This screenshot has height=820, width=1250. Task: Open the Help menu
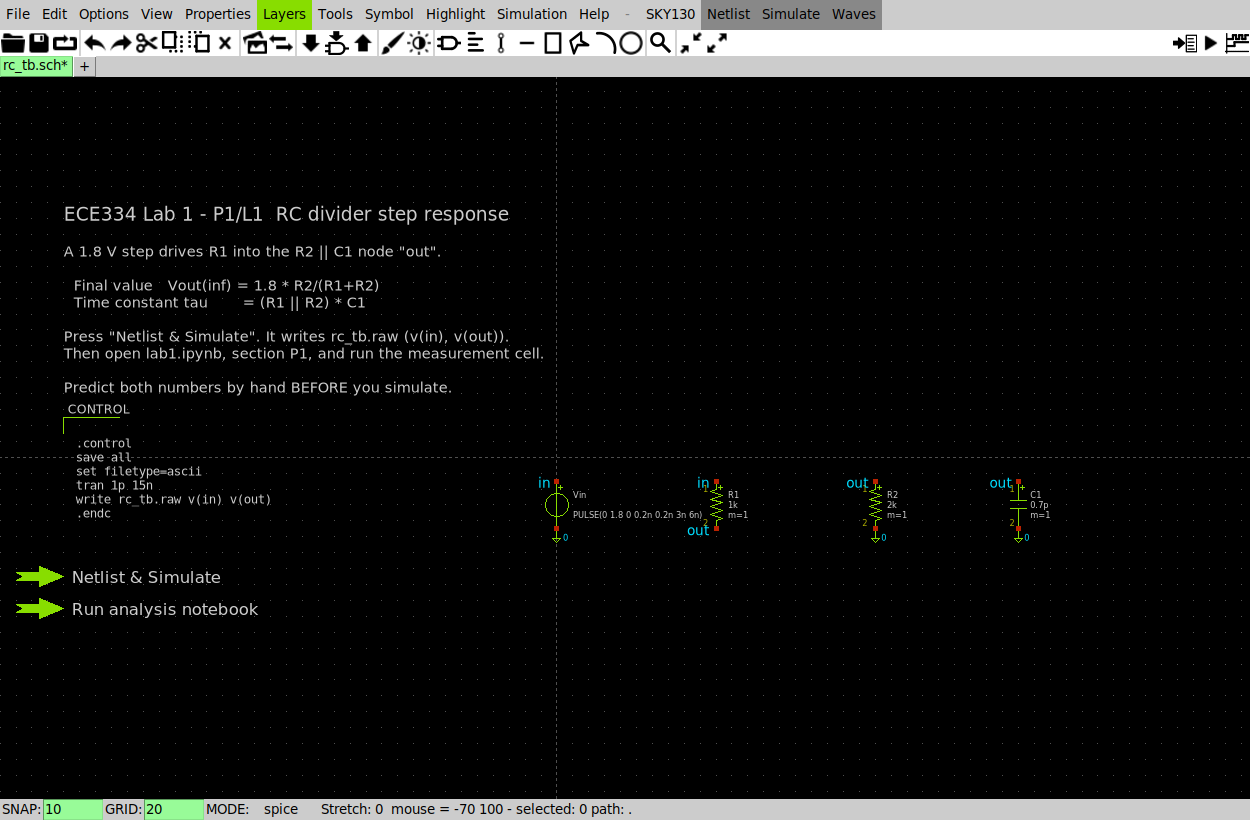[x=594, y=14]
